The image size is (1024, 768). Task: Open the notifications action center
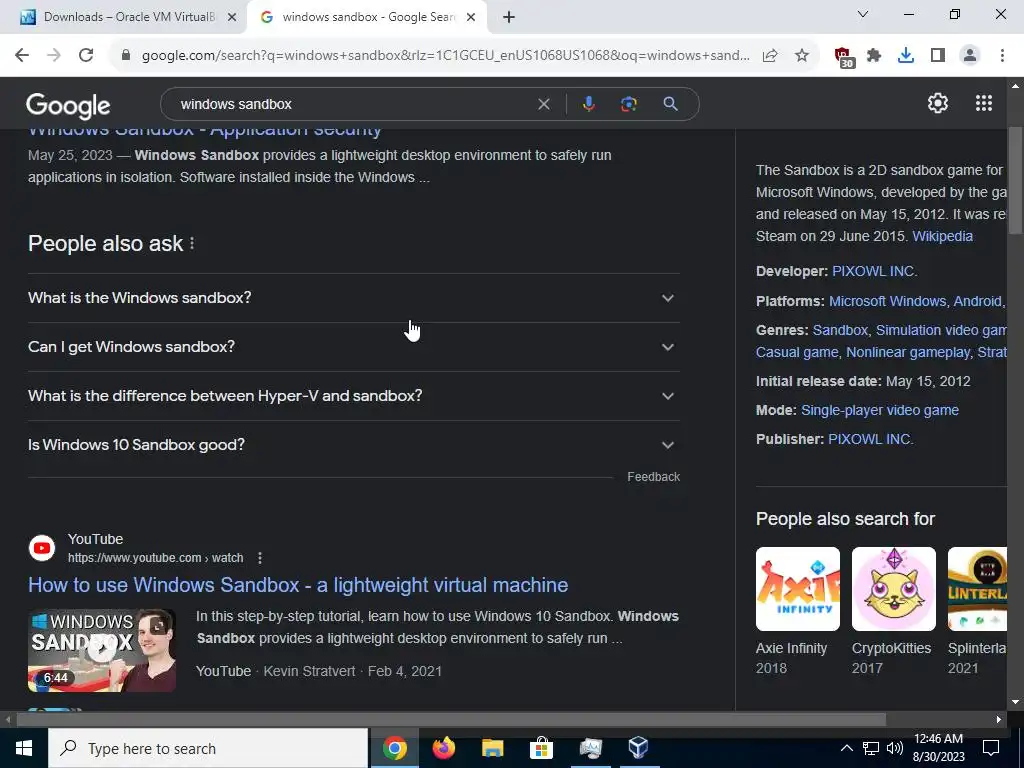coord(991,748)
